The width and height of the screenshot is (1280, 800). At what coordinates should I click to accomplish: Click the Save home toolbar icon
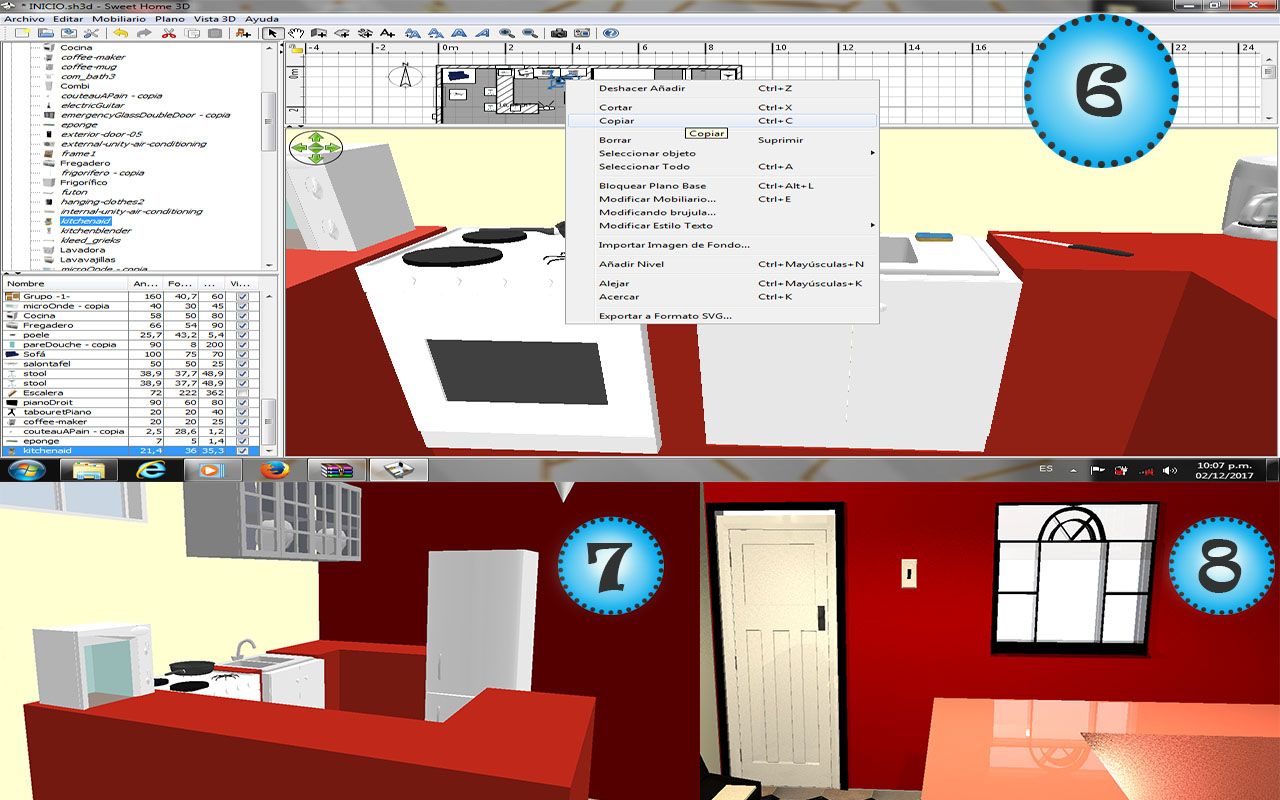coord(67,33)
